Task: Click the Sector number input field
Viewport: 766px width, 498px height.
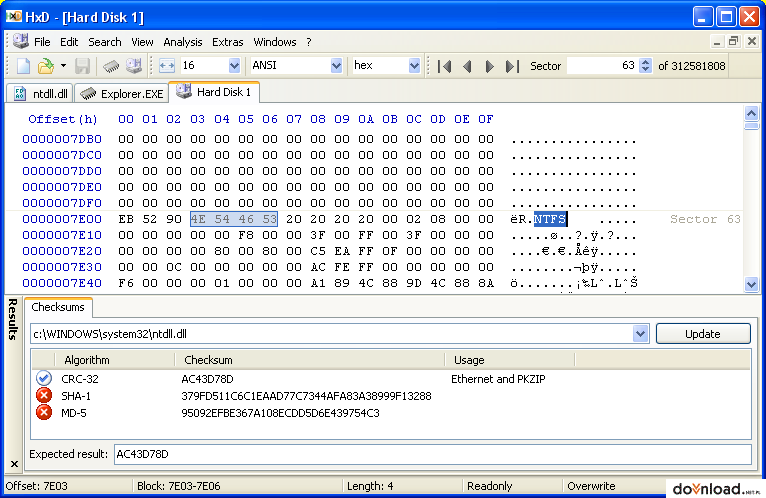Action: tap(602, 65)
